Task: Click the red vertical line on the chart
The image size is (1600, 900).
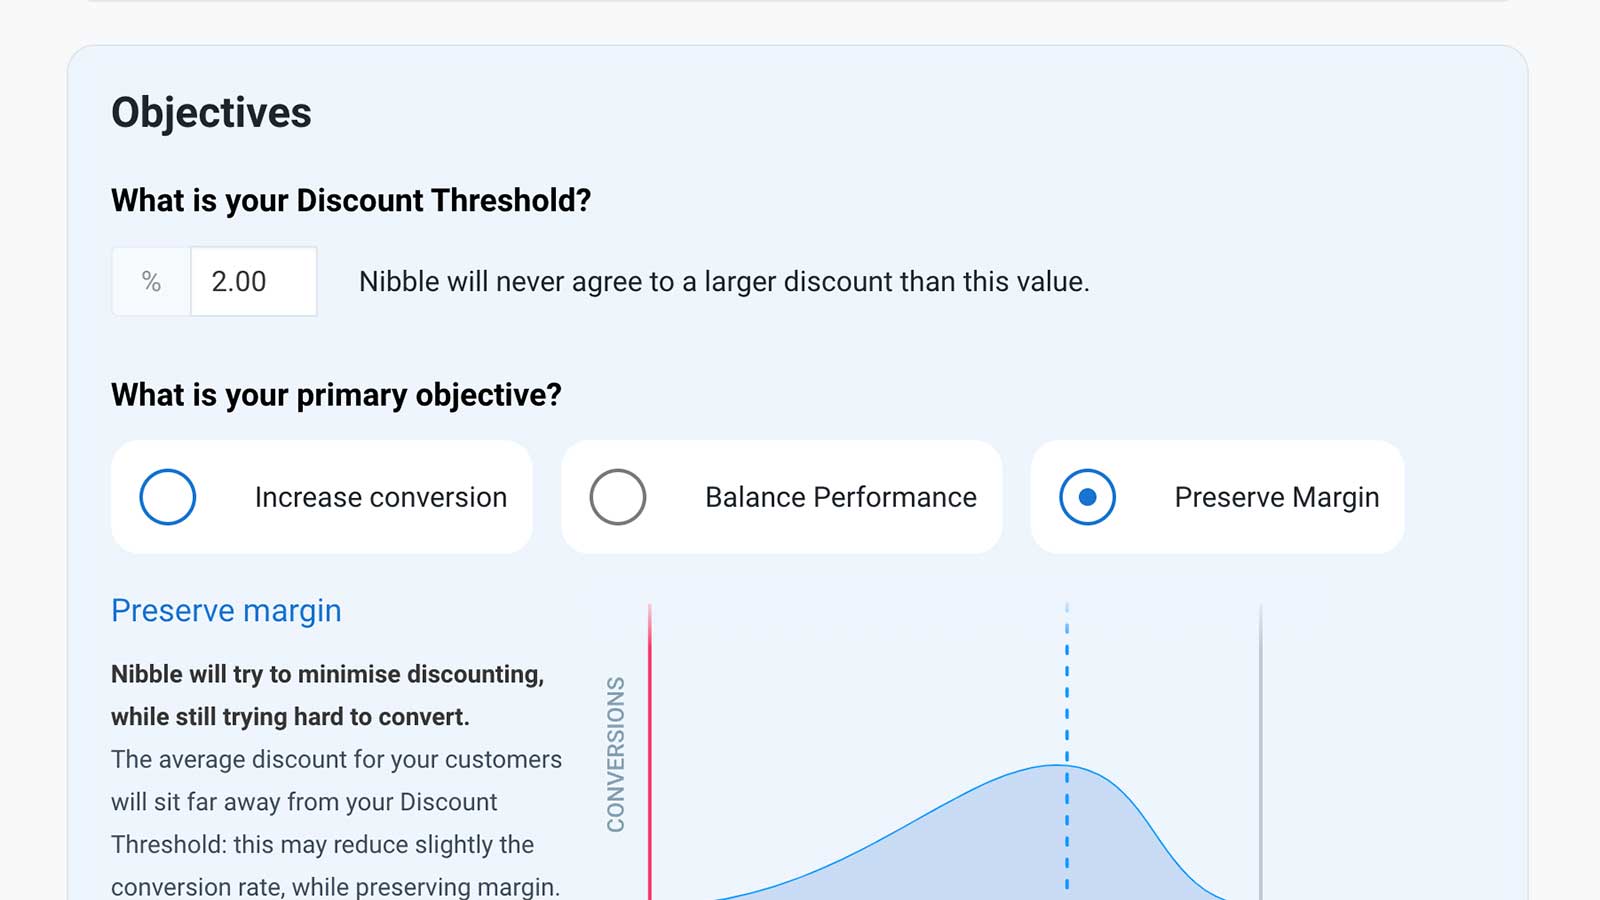Action: click(x=650, y=750)
